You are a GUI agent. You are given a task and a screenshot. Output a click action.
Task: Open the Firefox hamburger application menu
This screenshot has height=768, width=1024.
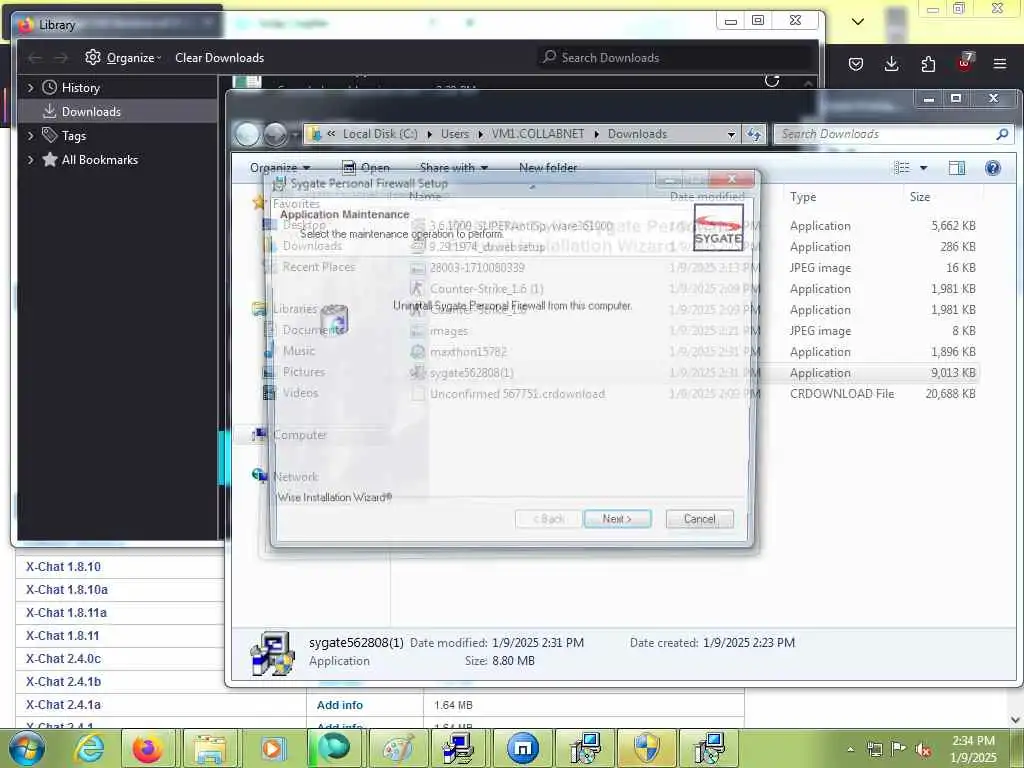point(1000,64)
